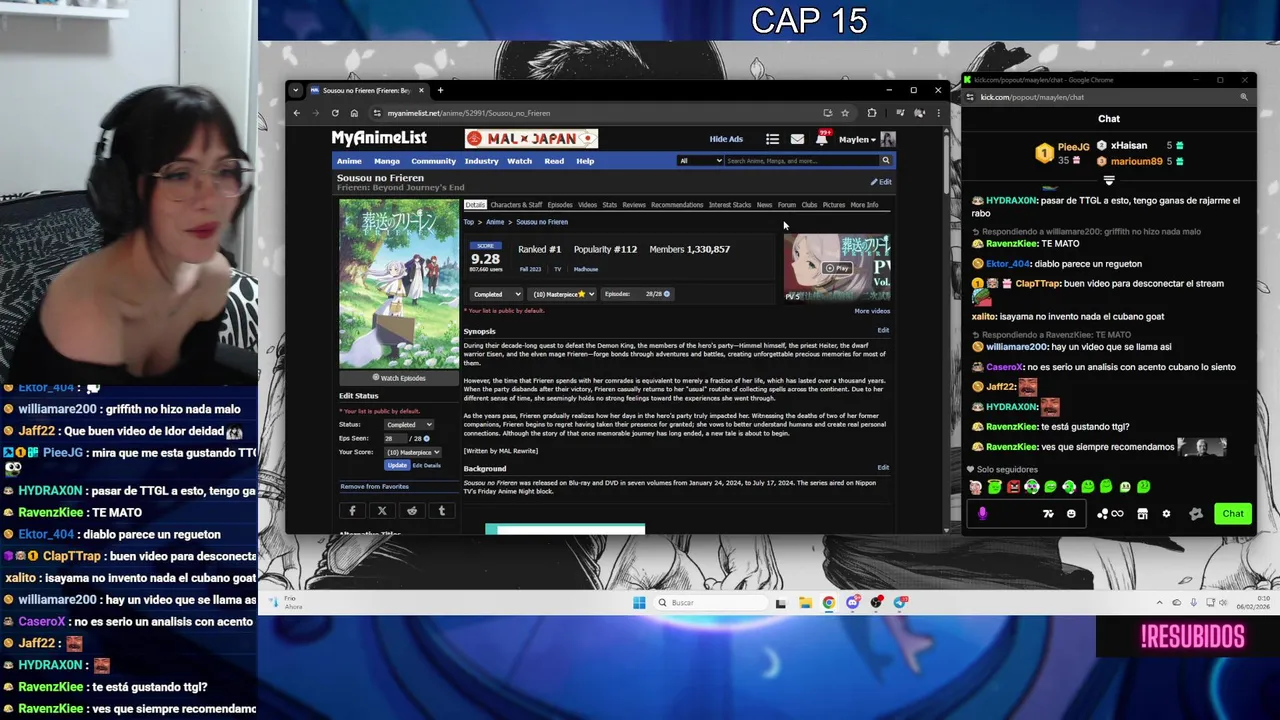The height and width of the screenshot is (720, 1280).
Task: Click the blue Update button
Action: pos(397,466)
